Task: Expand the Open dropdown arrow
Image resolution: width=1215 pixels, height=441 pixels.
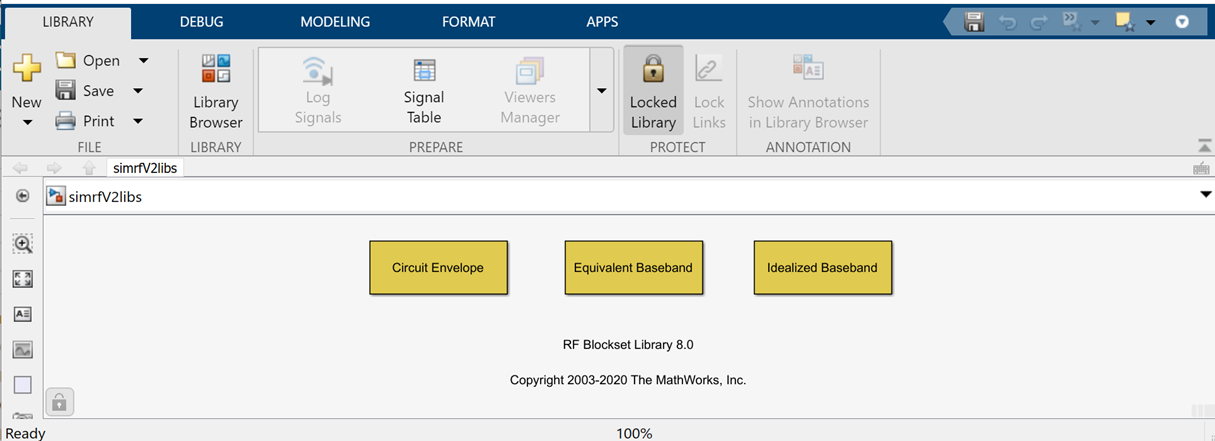Action: [143, 61]
